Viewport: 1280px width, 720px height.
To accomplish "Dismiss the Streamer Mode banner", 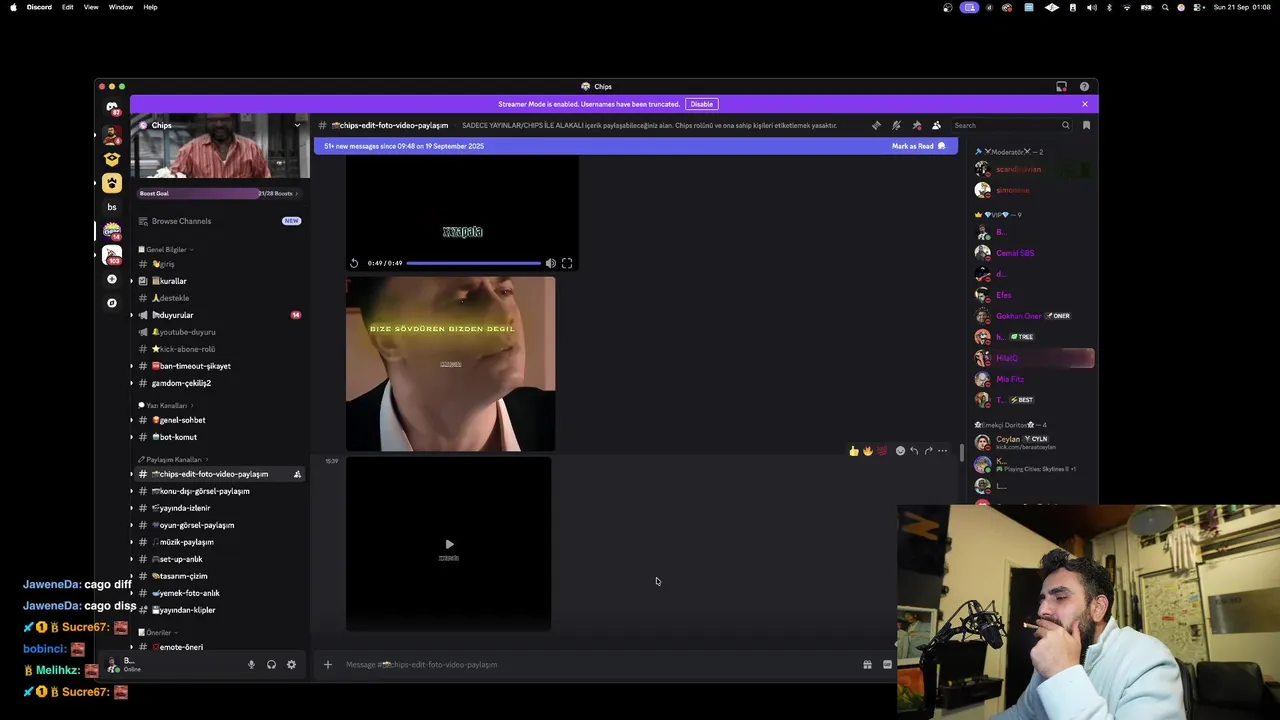I will tap(1084, 104).
